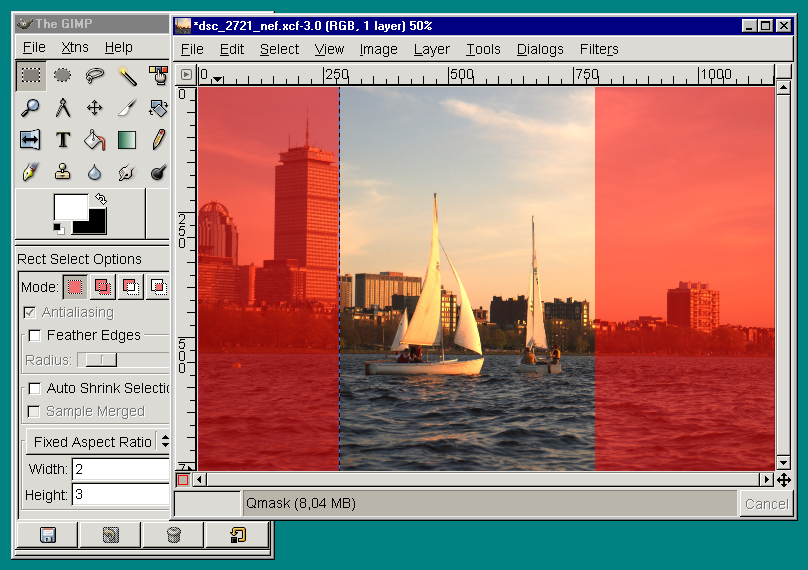Choose Subtract from selection mode
Screen dimensions: 808x570
tap(131, 287)
